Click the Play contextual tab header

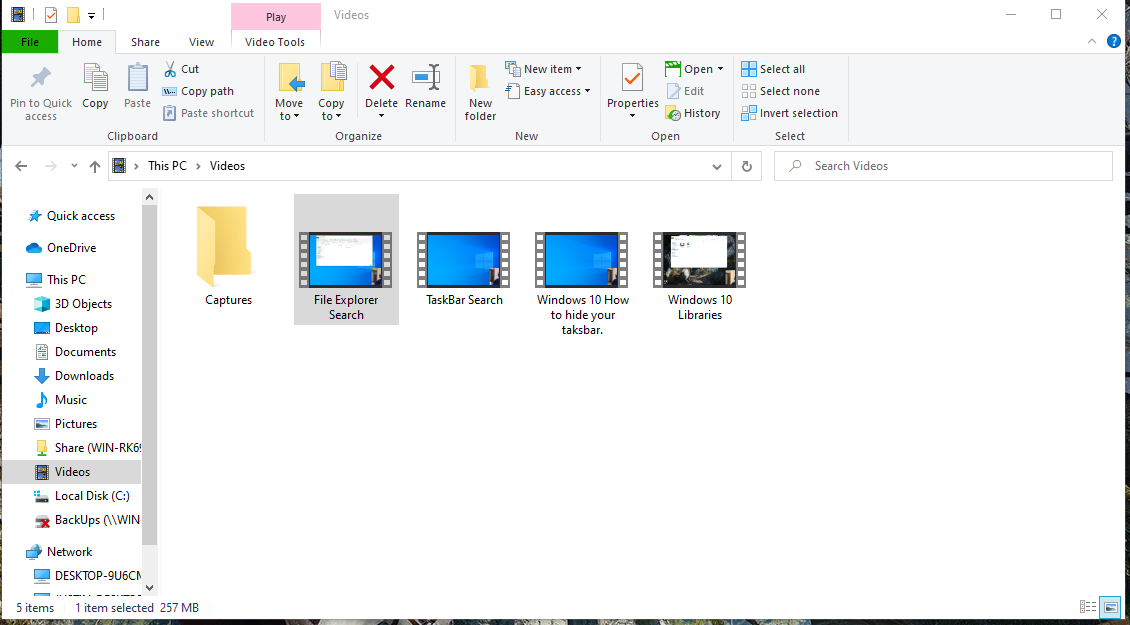coord(276,17)
